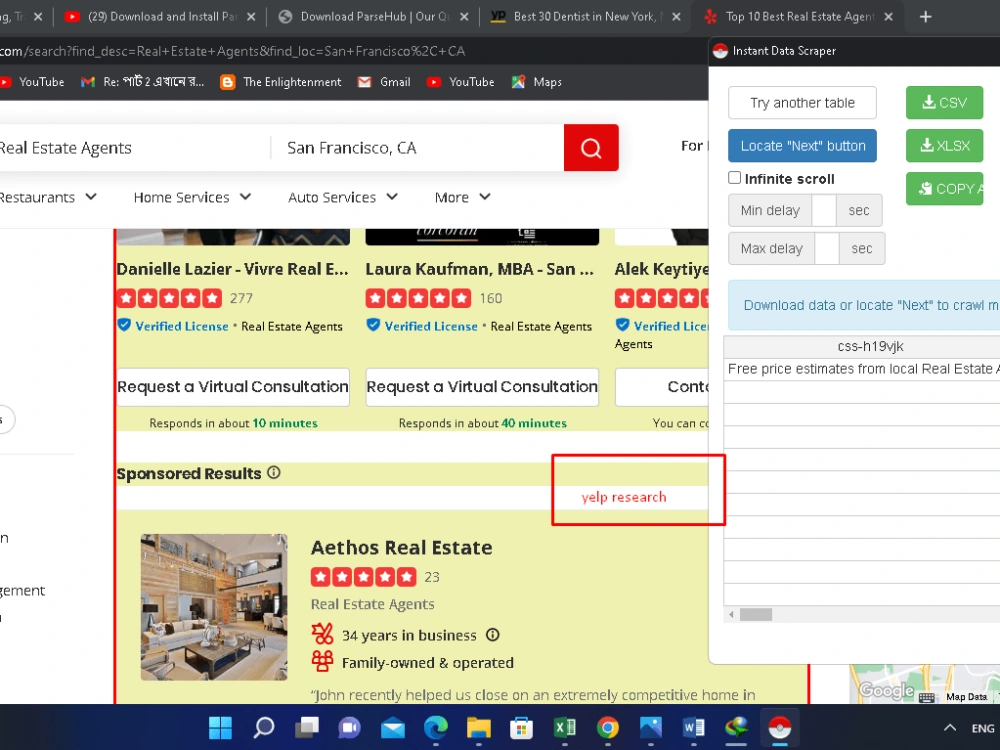Open taskbar search magnifier

(x=264, y=728)
